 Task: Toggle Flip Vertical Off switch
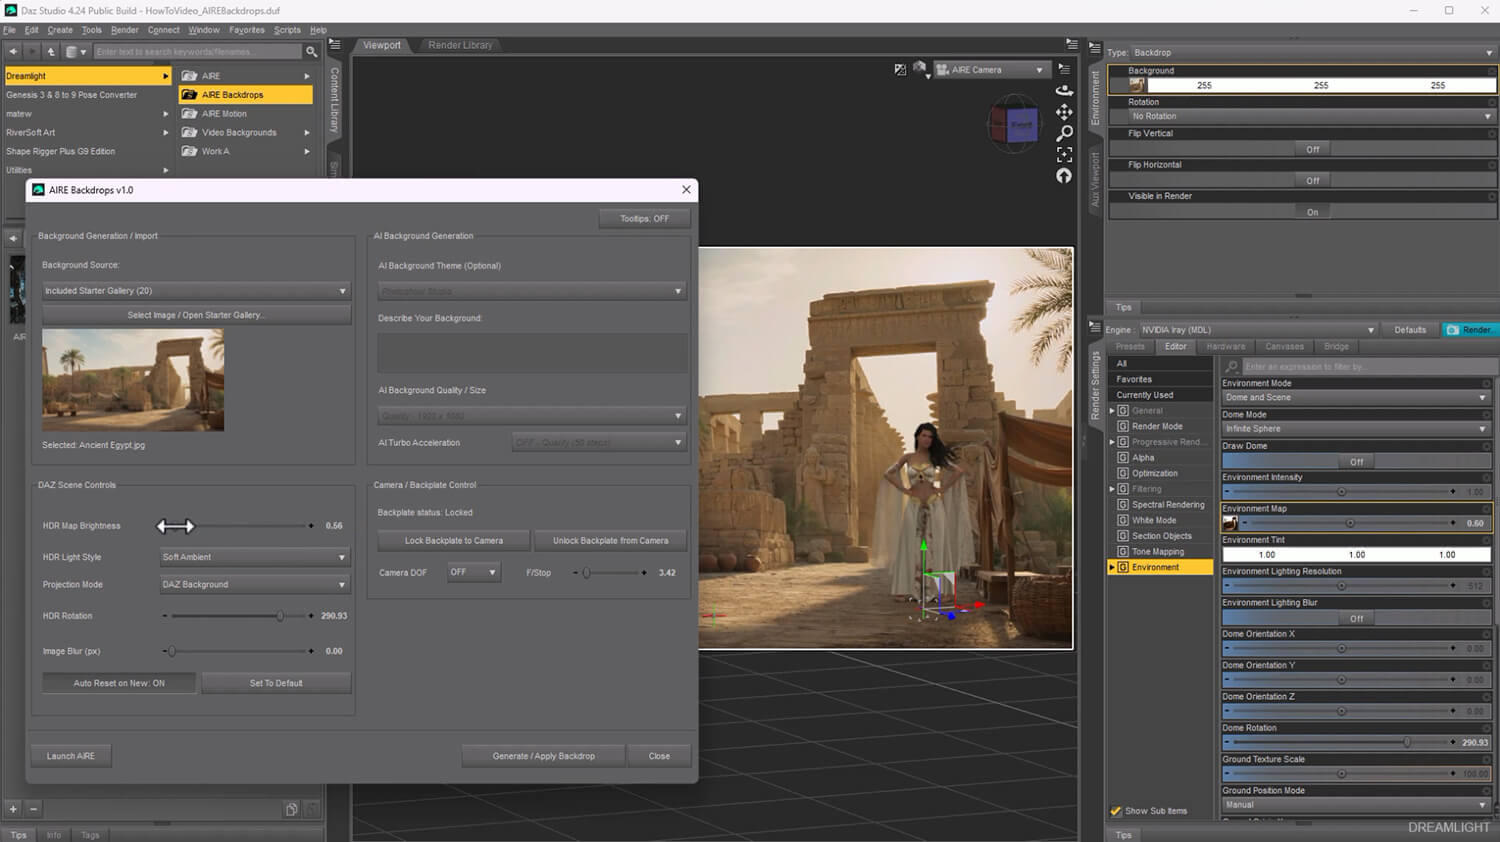pos(1312,149)
